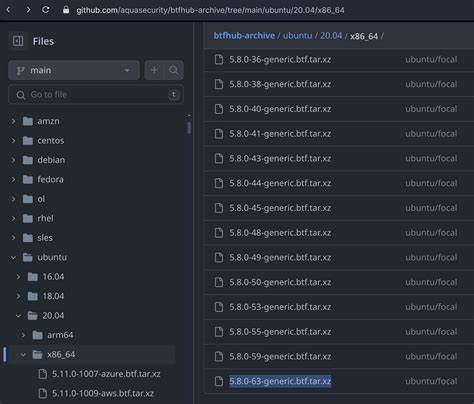Viewport: 474px width, 404px height.
Task: Select the rhel folder in tree
Action: [45, 218]
